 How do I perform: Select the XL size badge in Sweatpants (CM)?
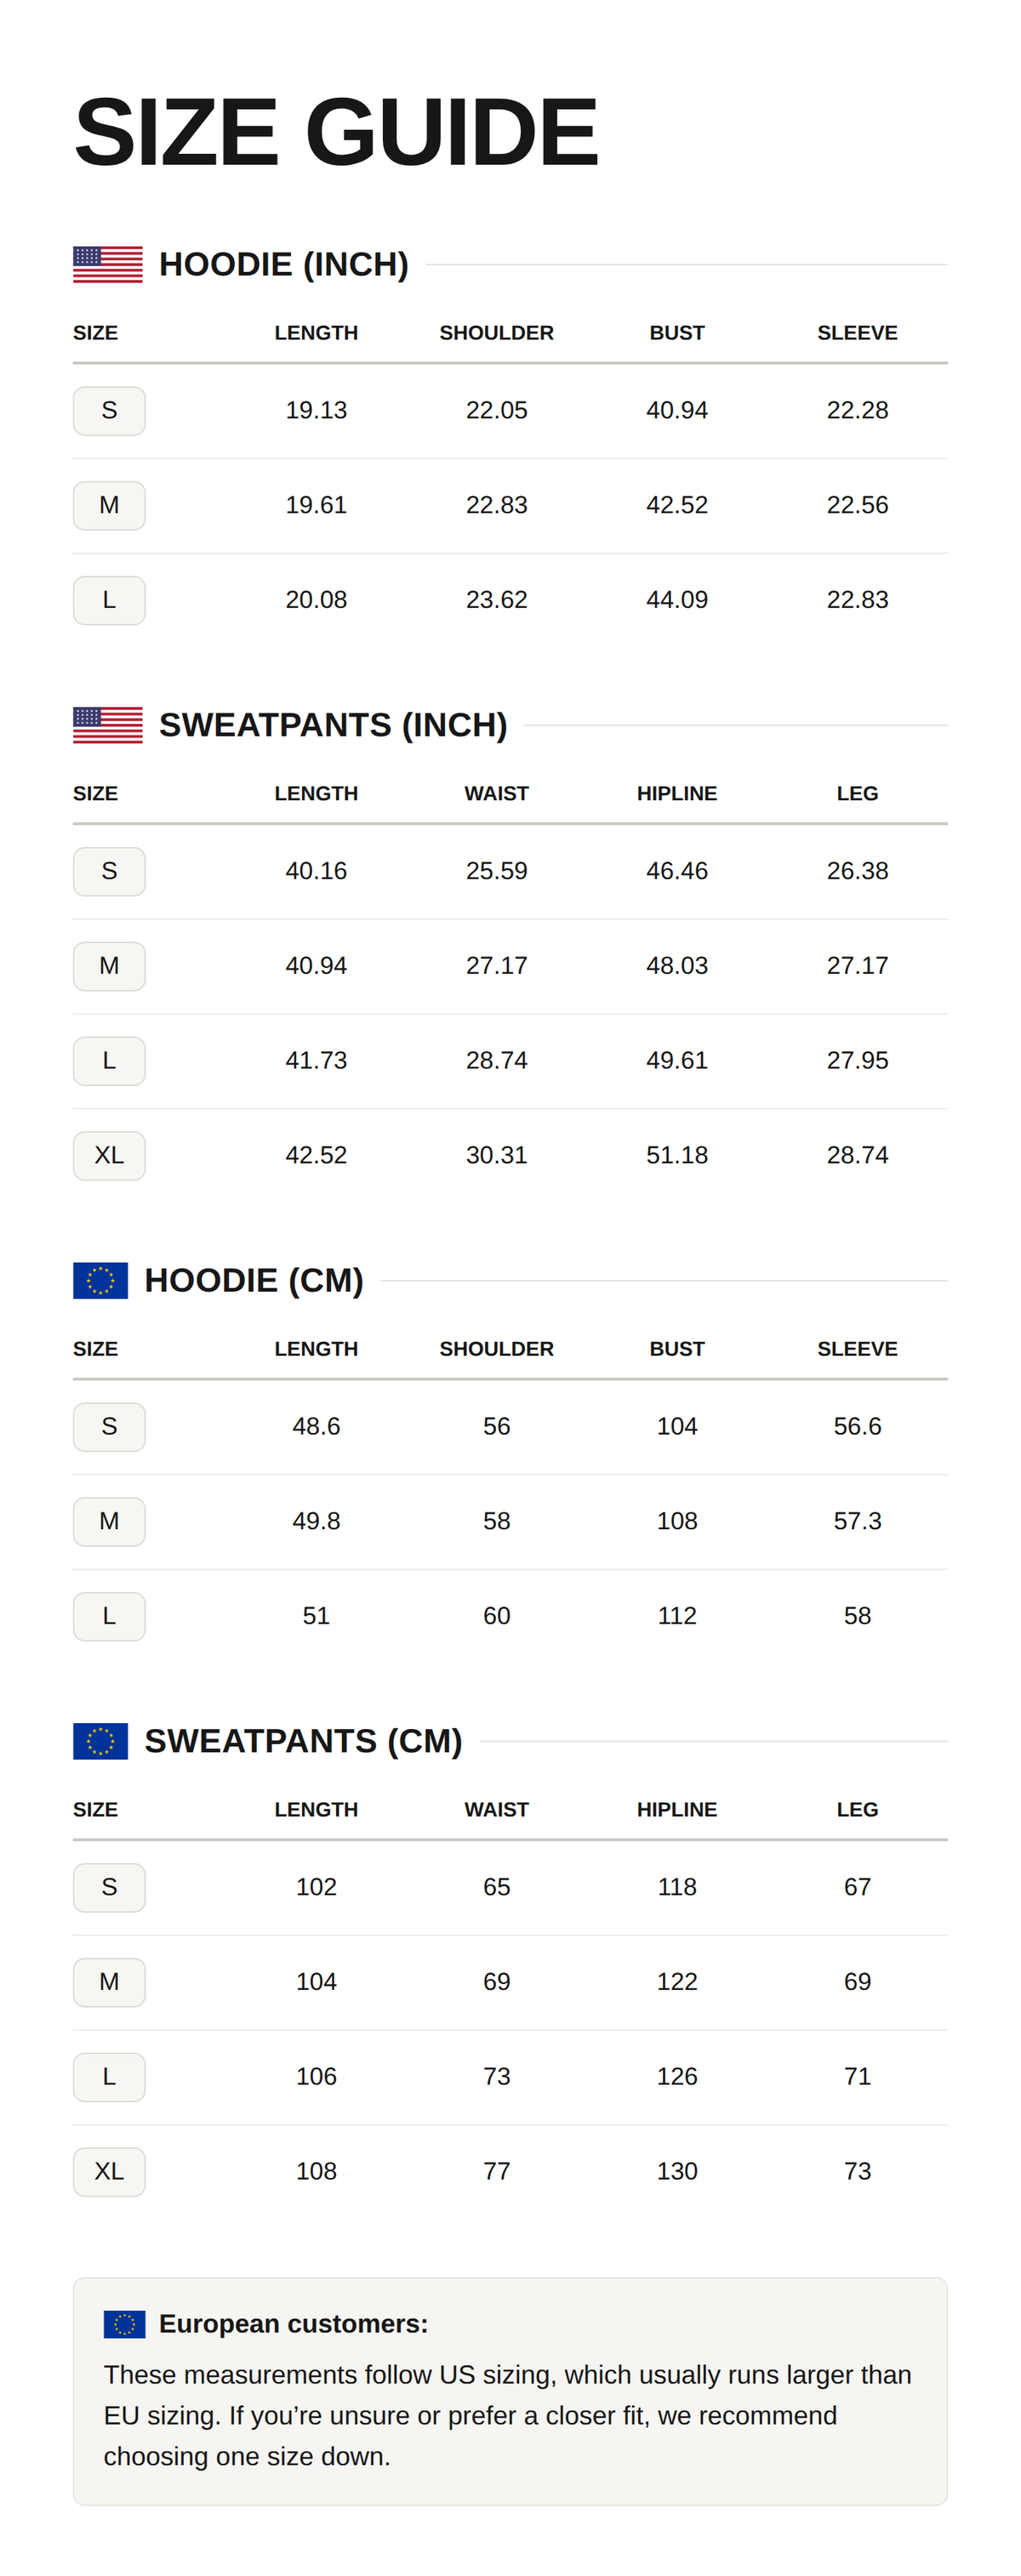coord(109,2172)
